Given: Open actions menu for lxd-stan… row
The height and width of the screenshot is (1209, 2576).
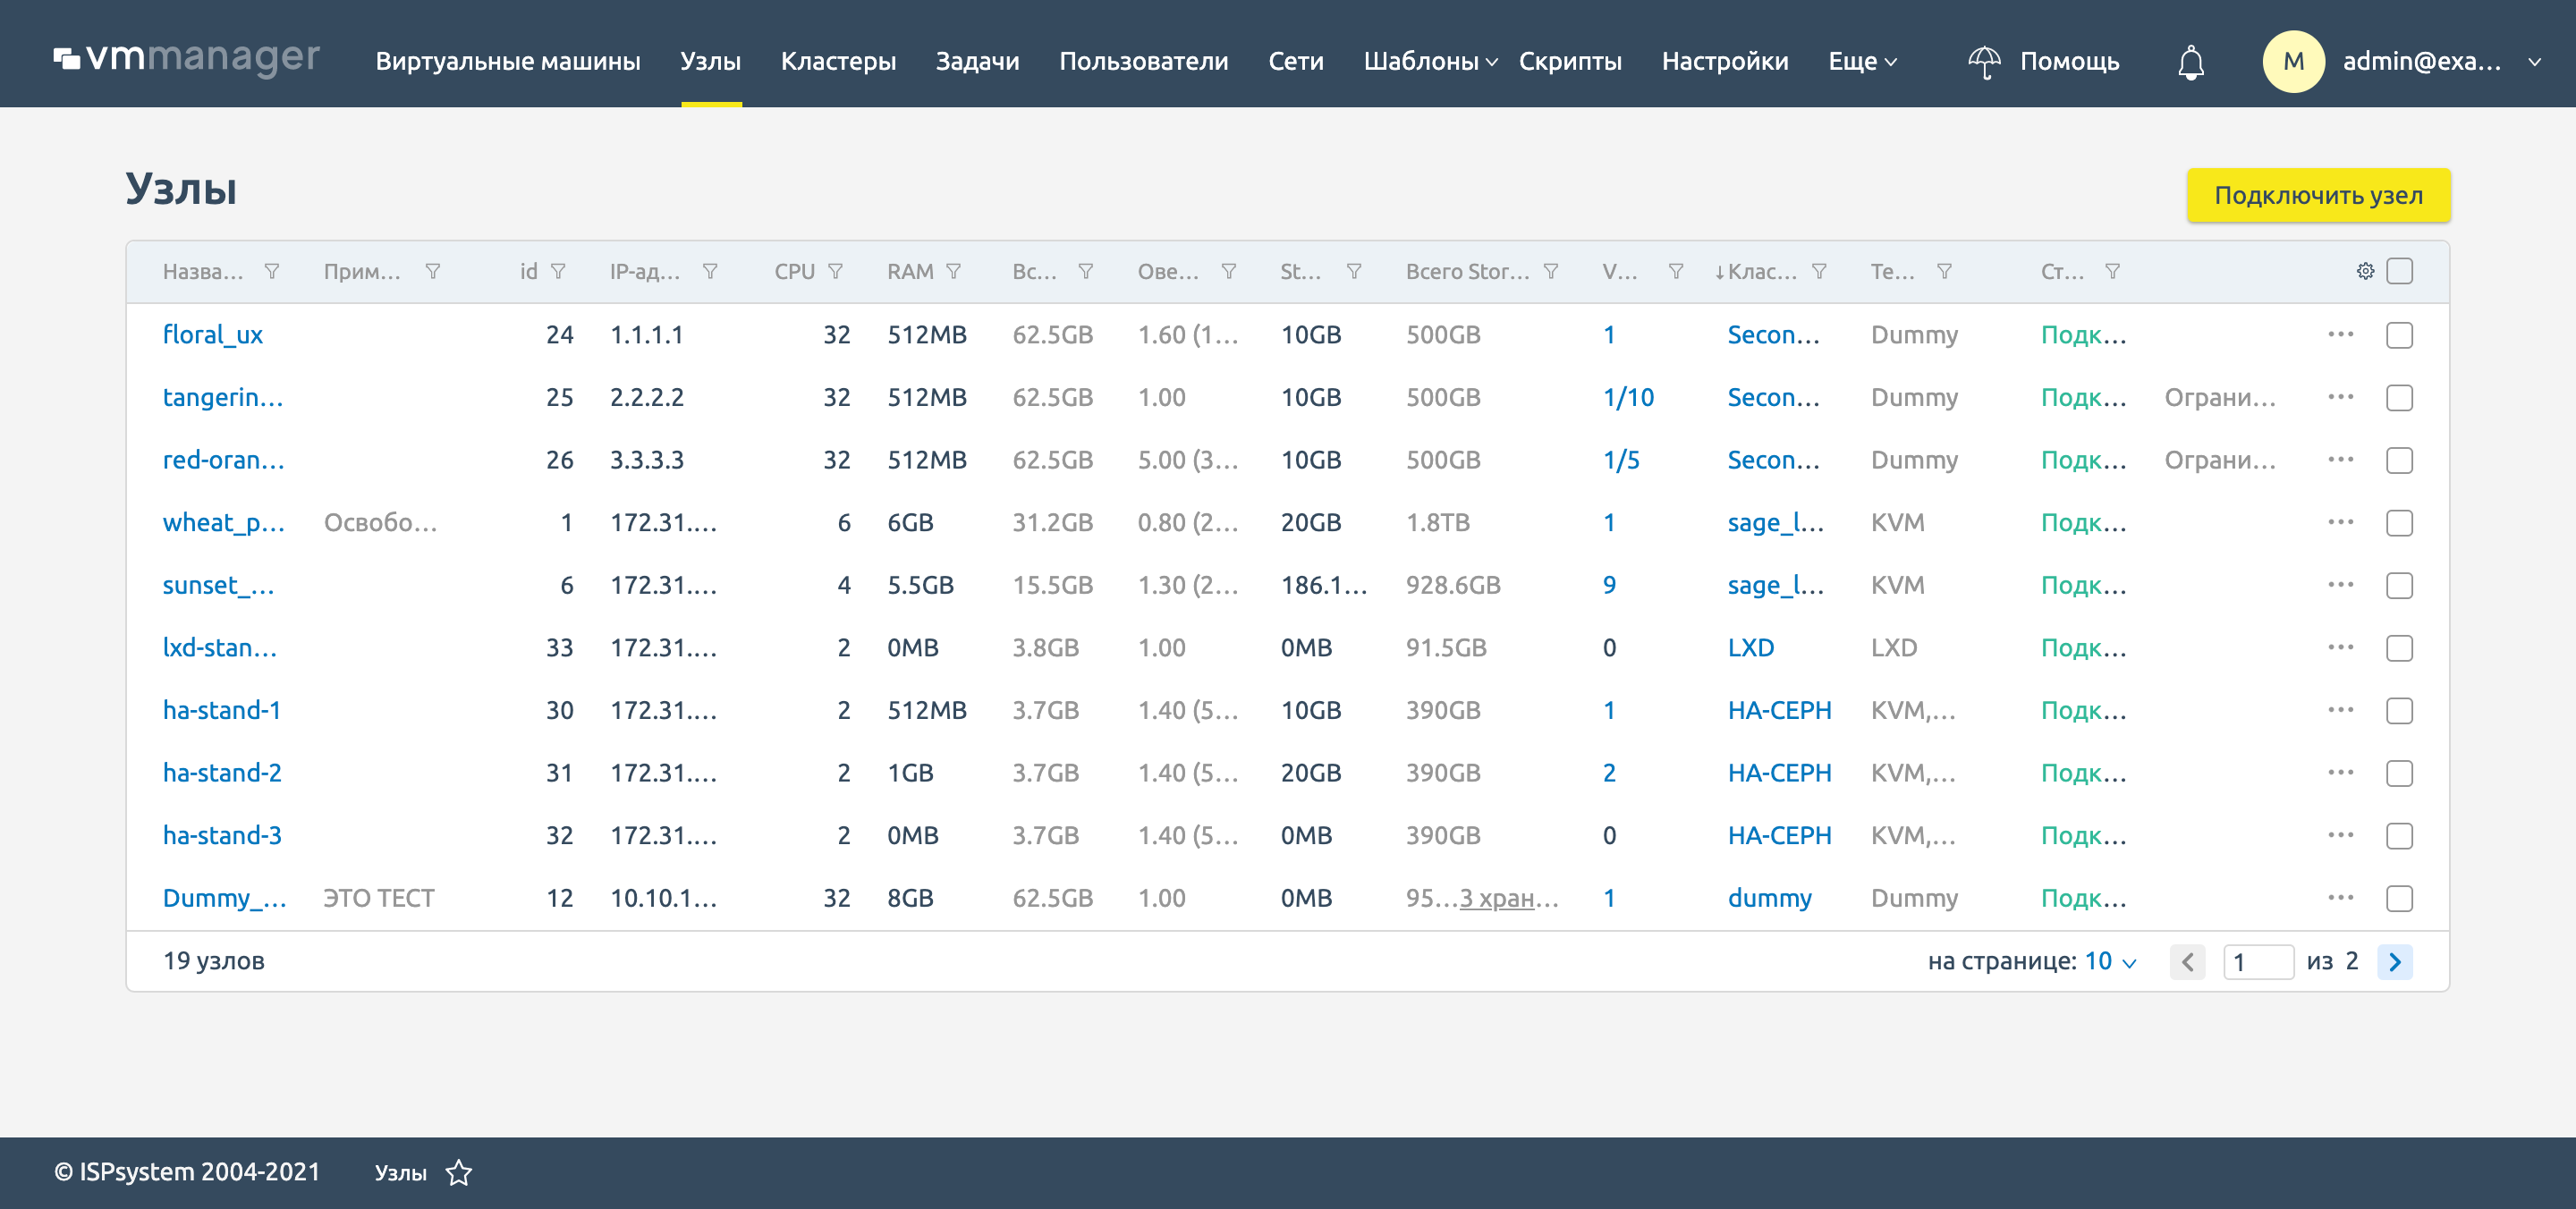Looking at the screenshot, I should coord(2340,647).
